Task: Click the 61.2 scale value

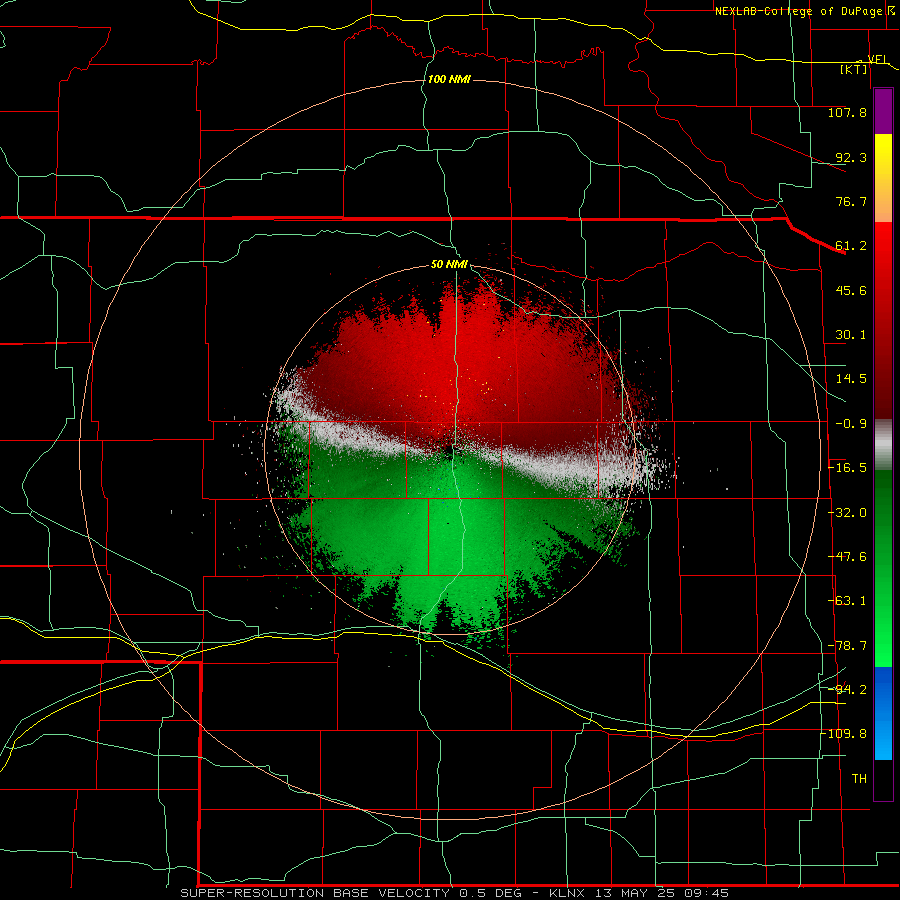Action: pyautogui.click(x=851, y=246)
